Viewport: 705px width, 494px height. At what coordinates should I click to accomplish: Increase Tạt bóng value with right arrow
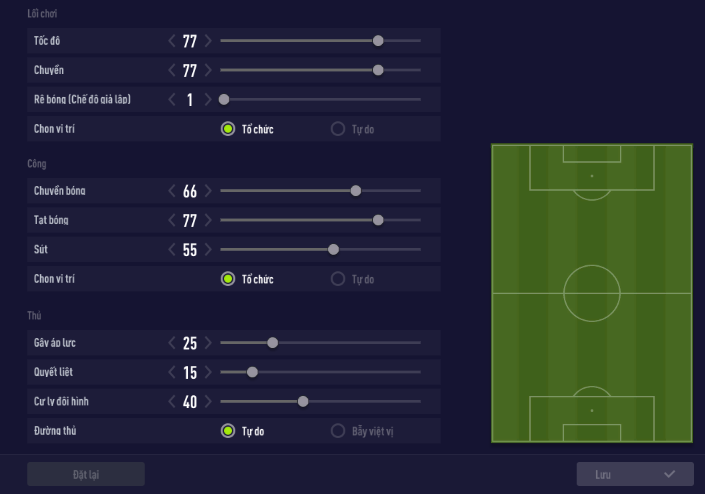pyautogui.click(x=208, y=220)
